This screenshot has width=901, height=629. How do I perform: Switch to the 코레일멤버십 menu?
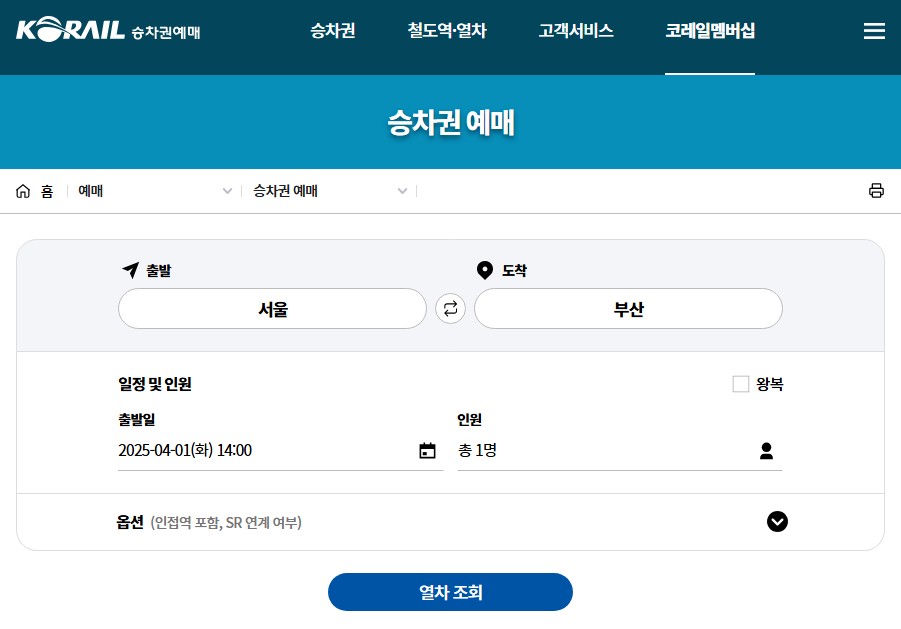click(x=710, y=30)
